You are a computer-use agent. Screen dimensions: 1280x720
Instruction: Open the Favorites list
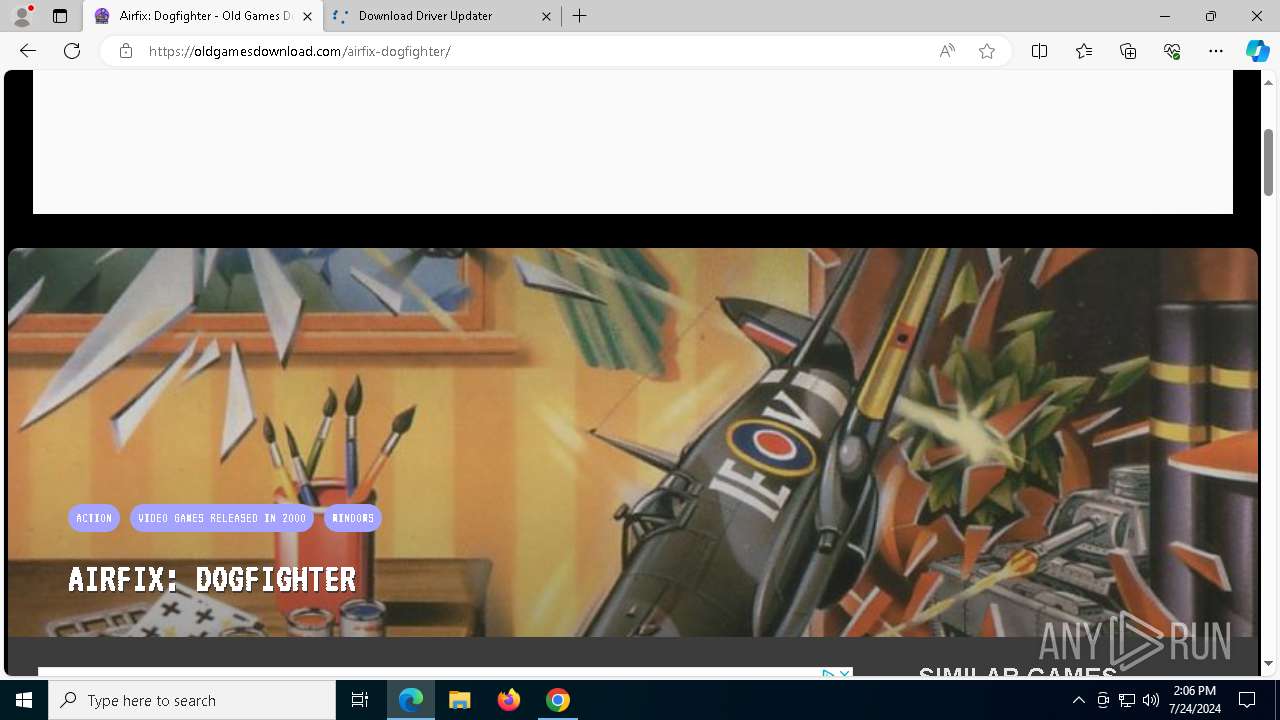pos(1084,51)
